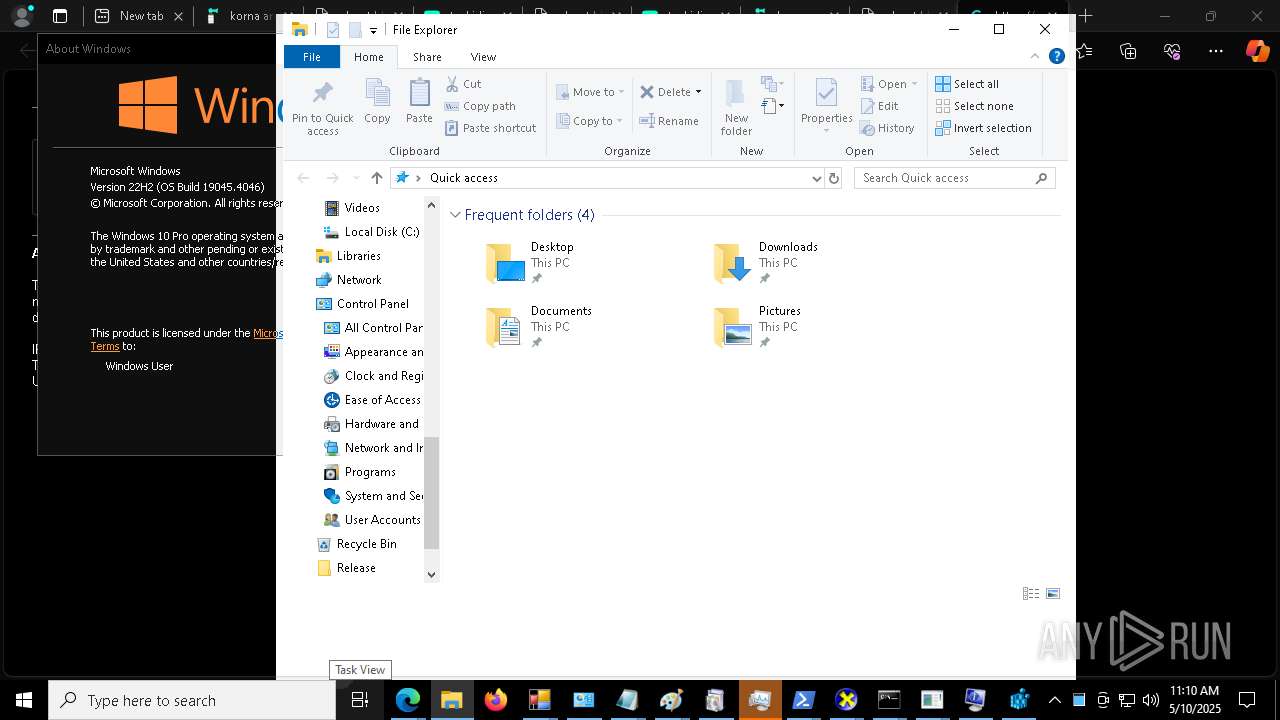Click the navigation pane scrollbar thumb
The height and width of the screenshot is (720, 1280).
tap(432, 493)
